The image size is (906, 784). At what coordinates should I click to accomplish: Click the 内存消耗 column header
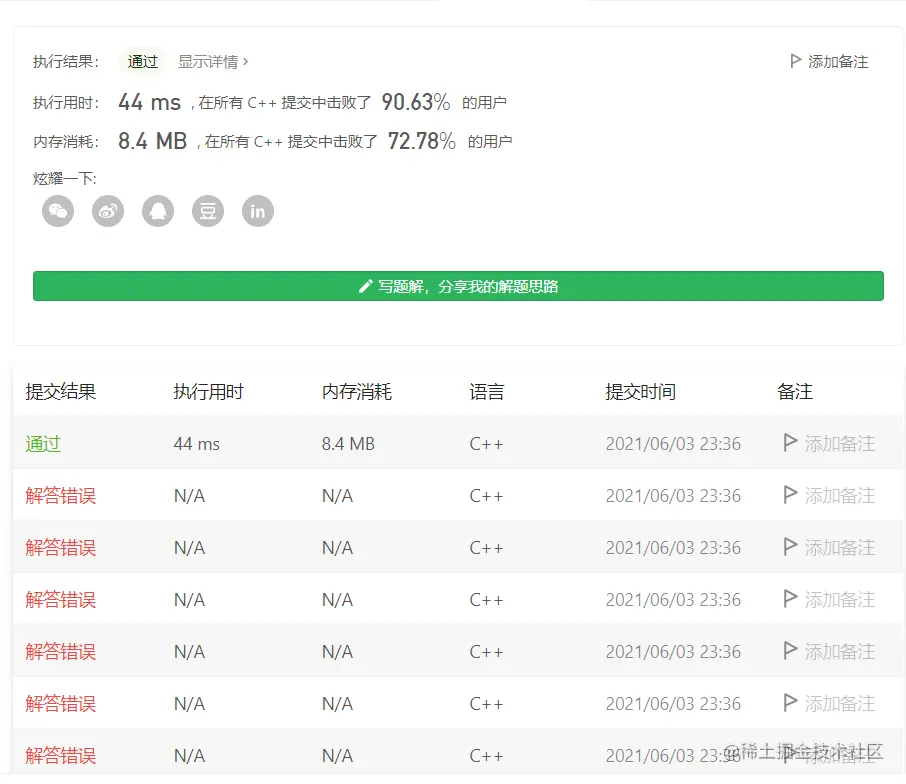point(357,392)
